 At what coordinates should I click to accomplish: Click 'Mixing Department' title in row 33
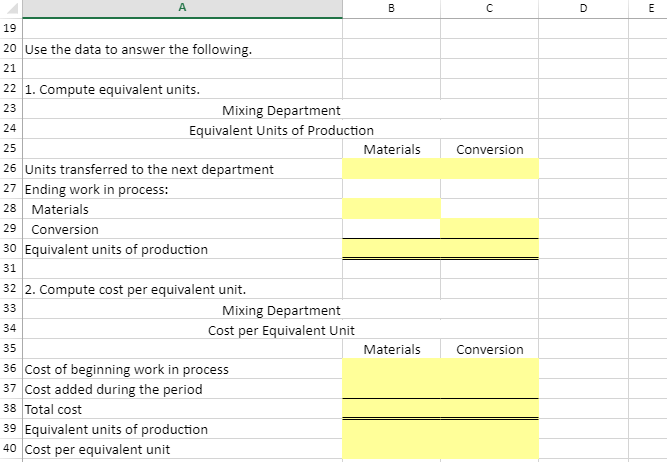281,310
